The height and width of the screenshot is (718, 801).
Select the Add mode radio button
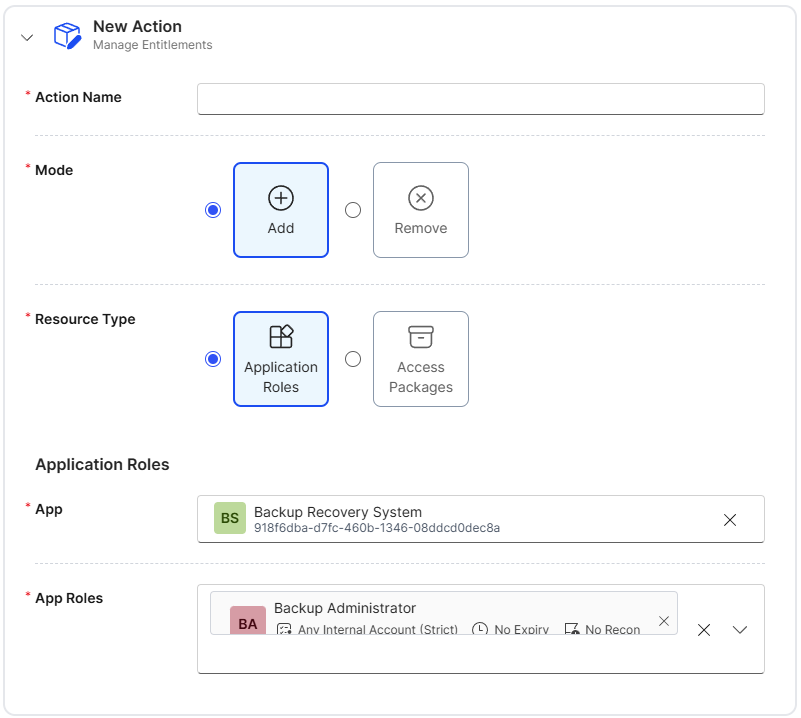(212, 210)
